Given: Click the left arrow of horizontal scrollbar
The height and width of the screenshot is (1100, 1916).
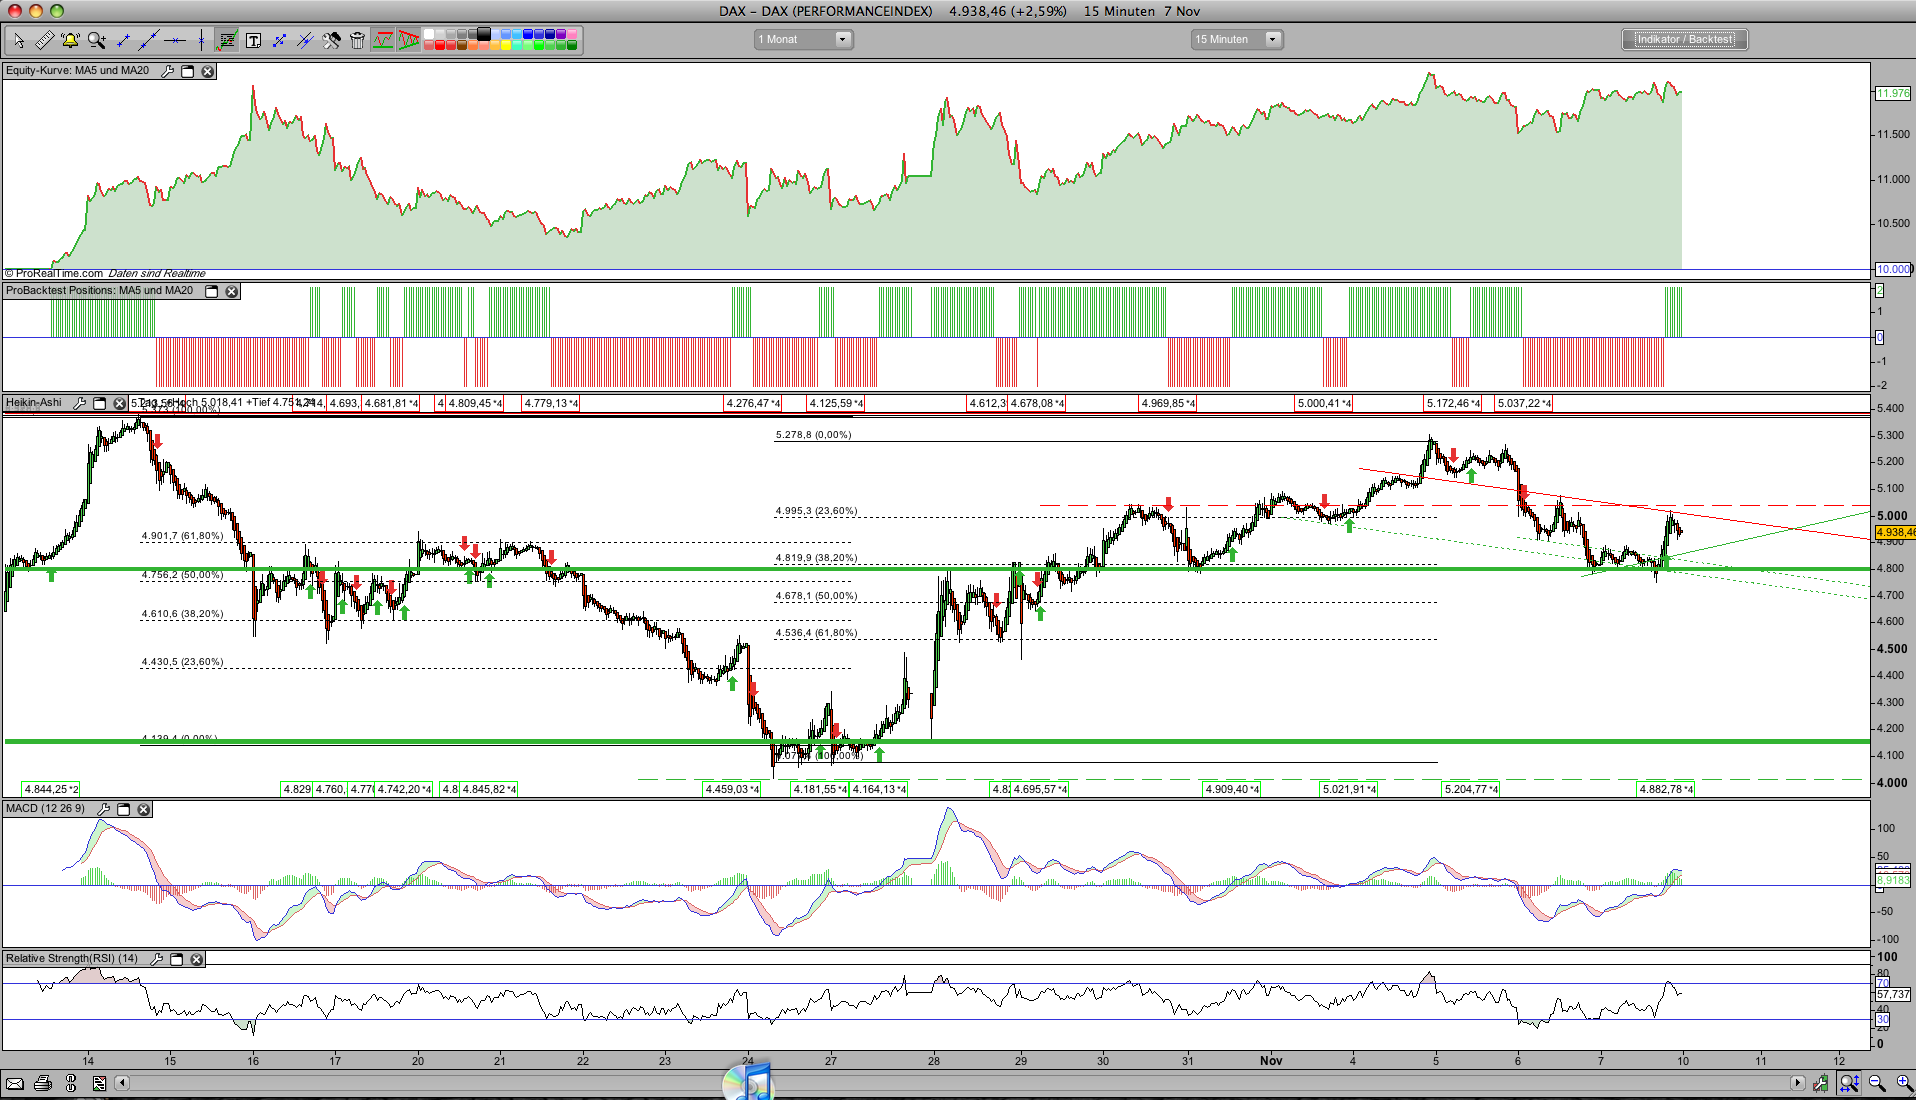Looking at the screenshot, I should (x=122, y=1083).
